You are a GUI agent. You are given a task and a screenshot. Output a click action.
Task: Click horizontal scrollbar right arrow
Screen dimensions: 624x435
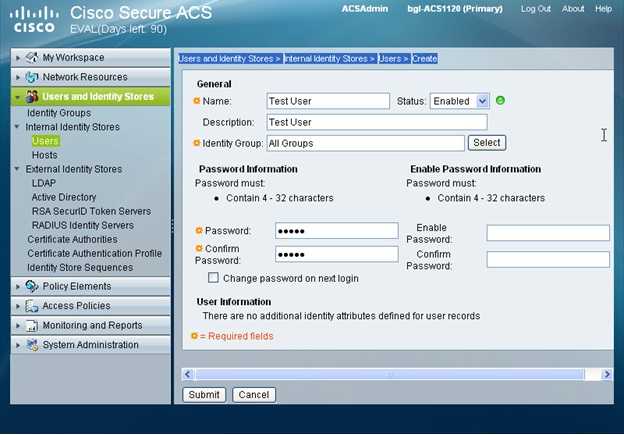[x=606, y=374]
